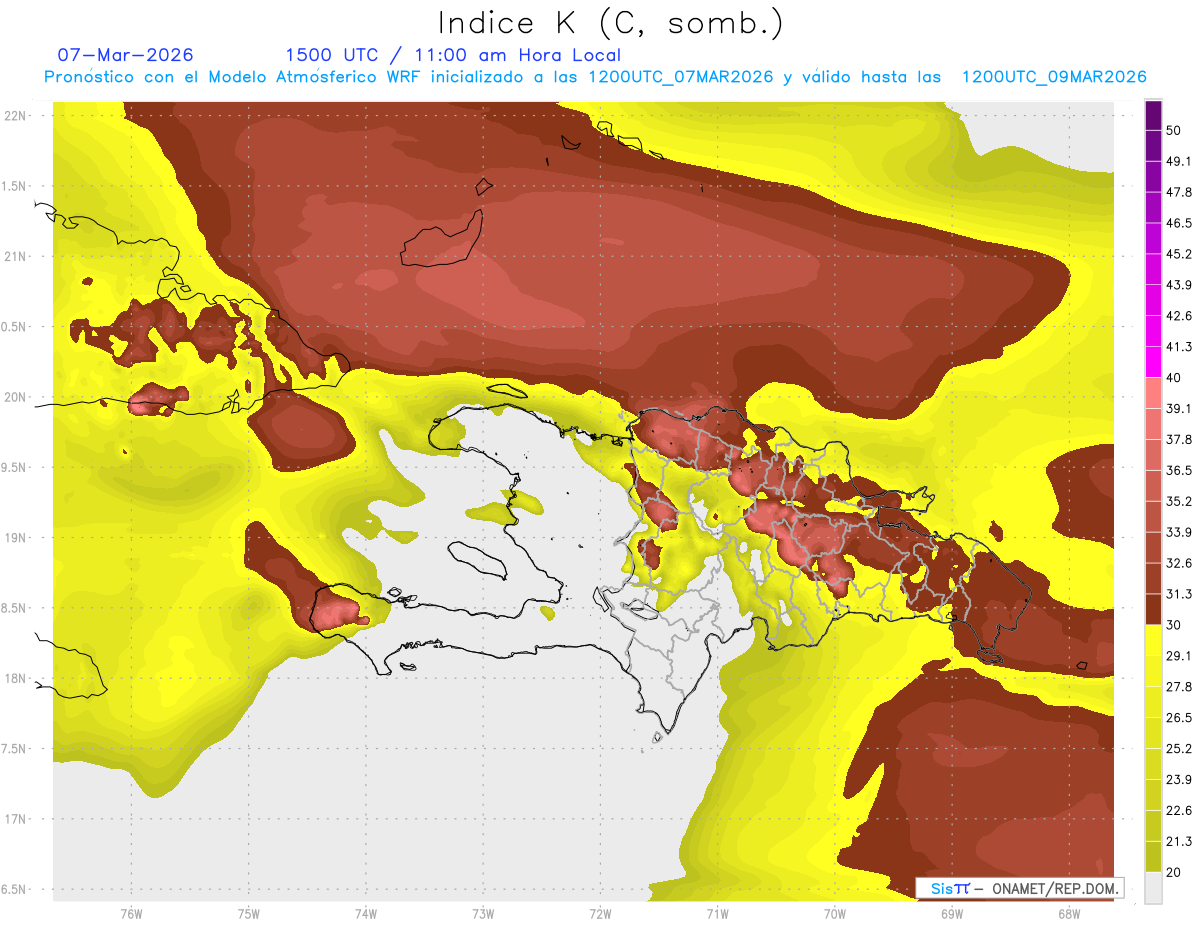Viewport: 1200px width, 927px height.
Task: Click the latitude label "19N"
Action: 15,538
